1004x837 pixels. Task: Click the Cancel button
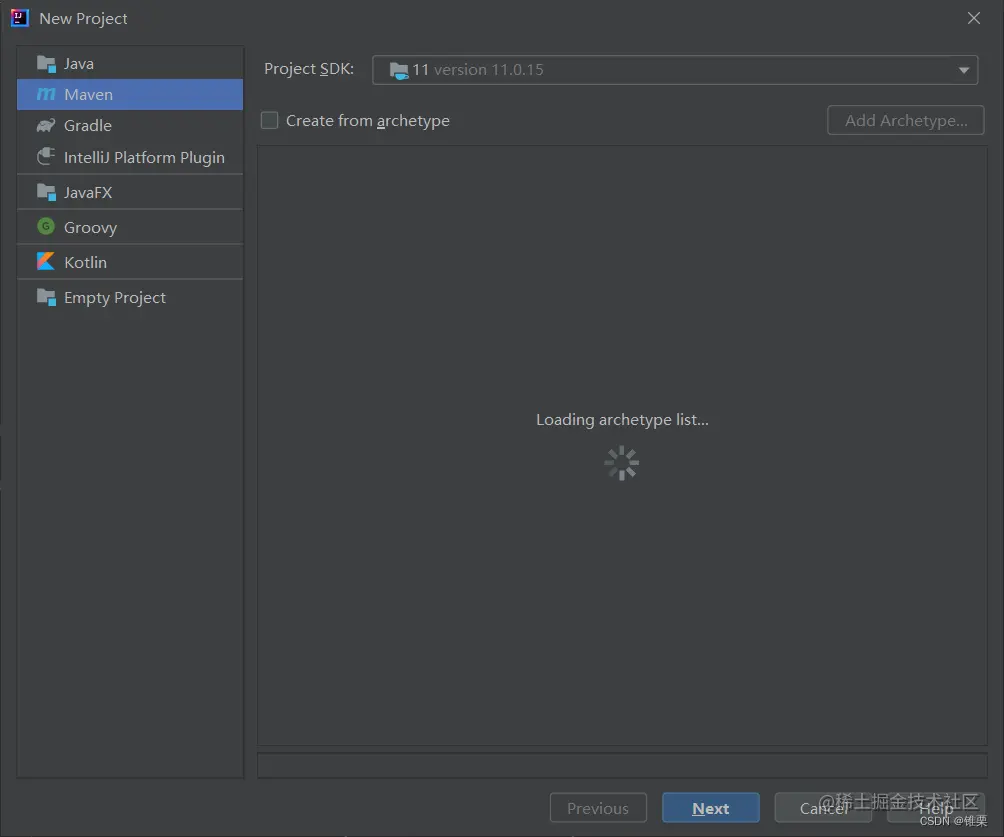823,808
